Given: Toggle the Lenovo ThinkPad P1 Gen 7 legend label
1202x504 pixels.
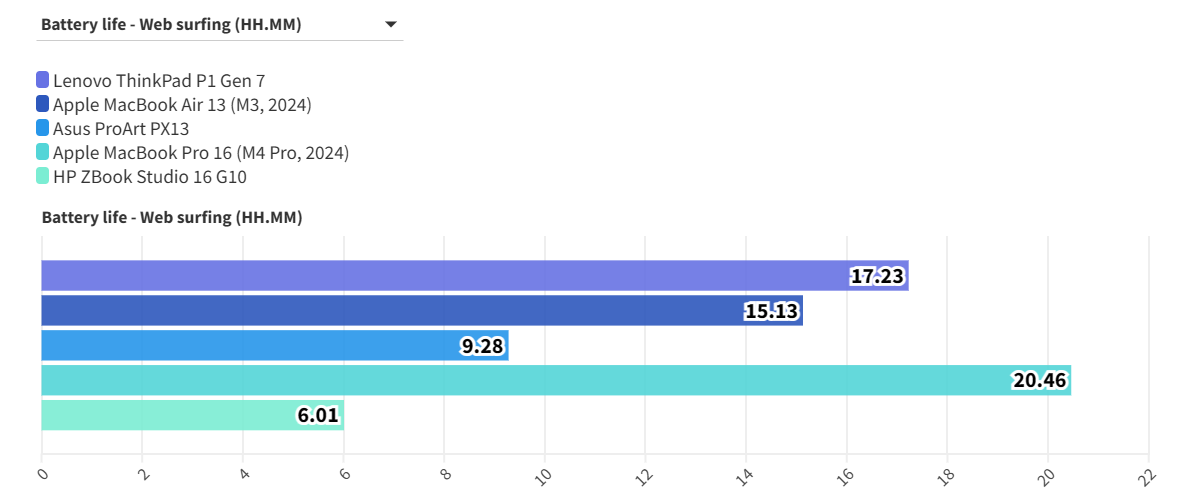Looking at the screenshot, I should click(158, 80).
